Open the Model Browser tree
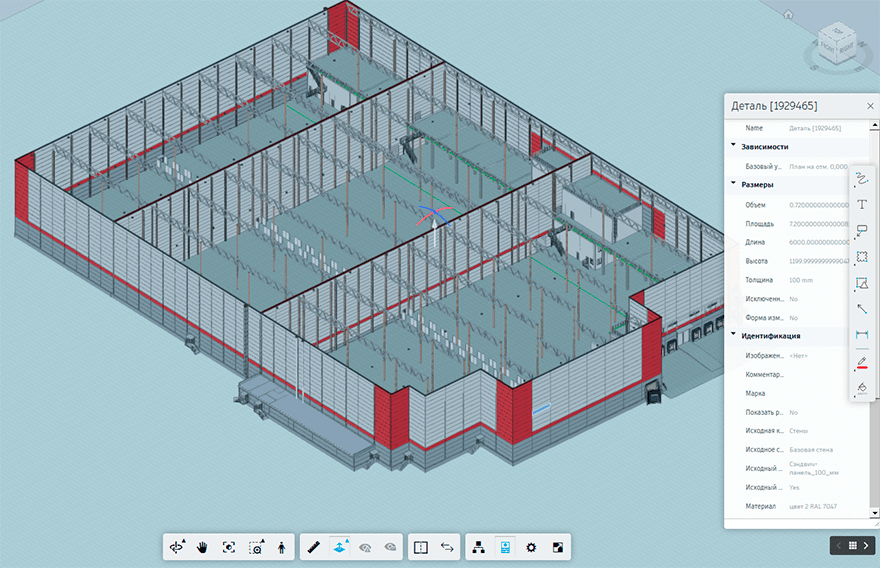Image resolution: width=880 pixels, height=568 pixels. point(479,547)
